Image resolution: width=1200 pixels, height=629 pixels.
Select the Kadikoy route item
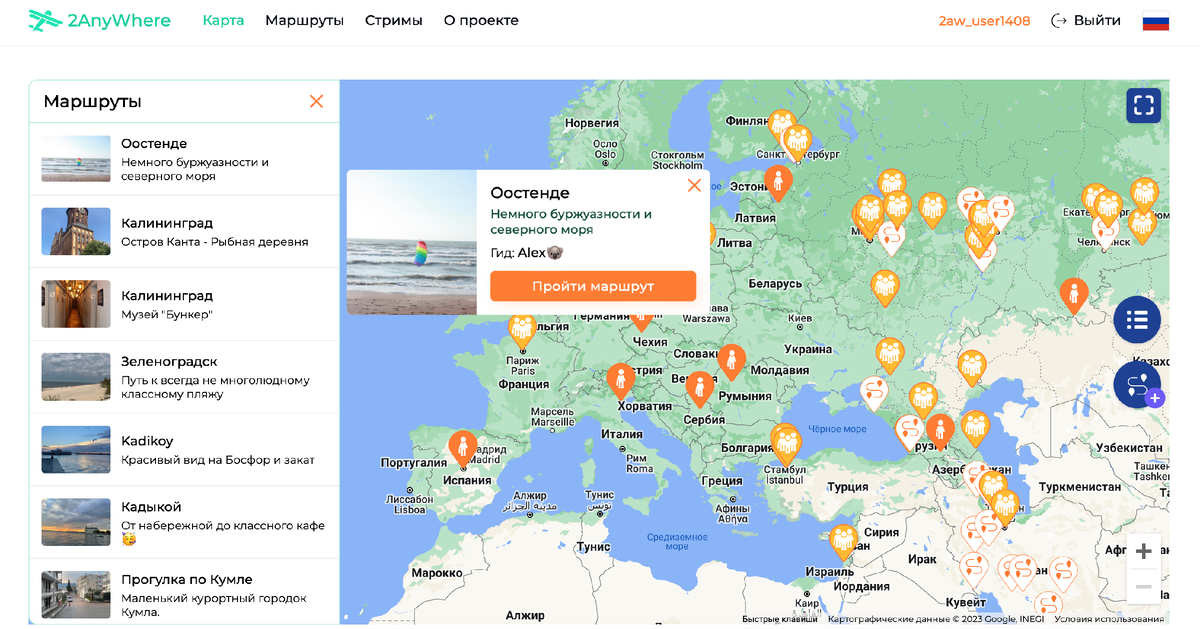tap(184, 450)
